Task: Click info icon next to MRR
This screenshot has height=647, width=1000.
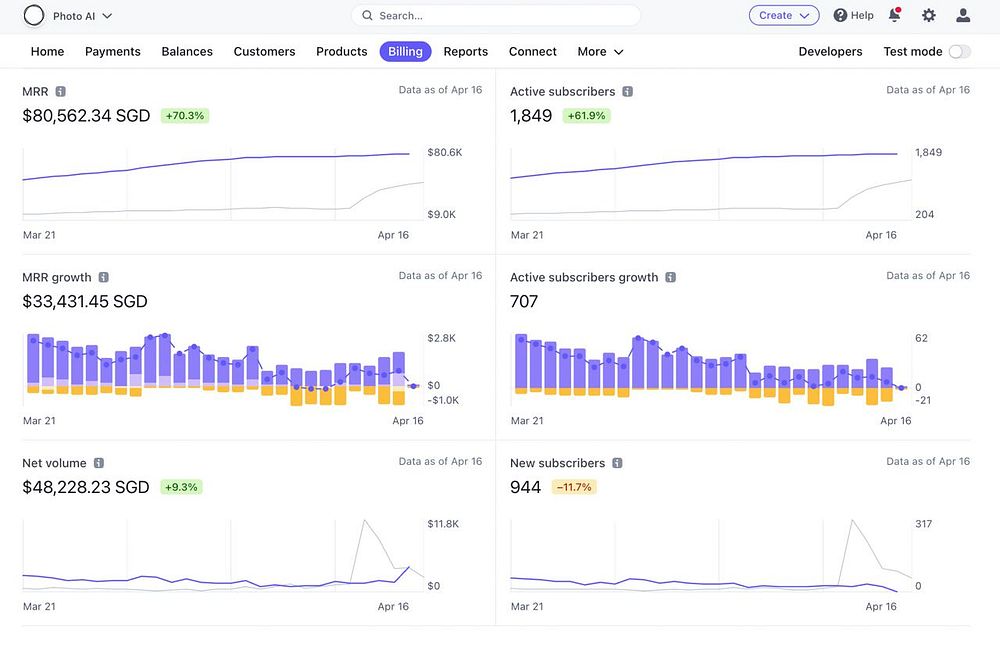Action: pyautogui.click(x=61, y=91)
